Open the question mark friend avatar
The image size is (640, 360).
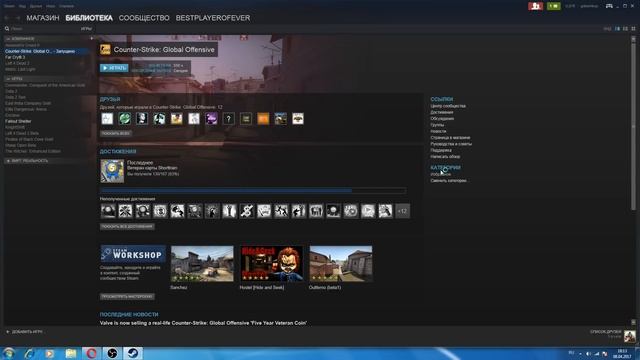pos(229,119)
